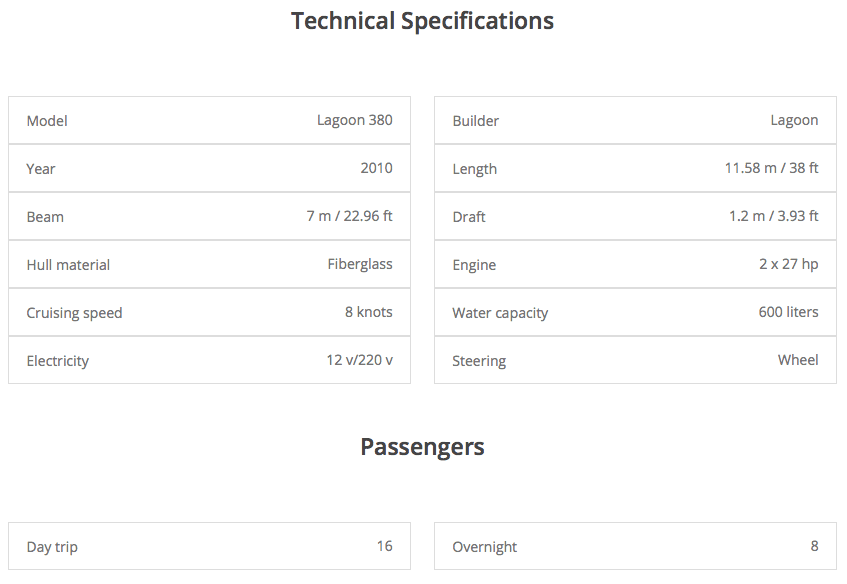The height and width of the screenshot is (584, 847).
Task: Click the Draft row label
Action: [x=468, y=217]
